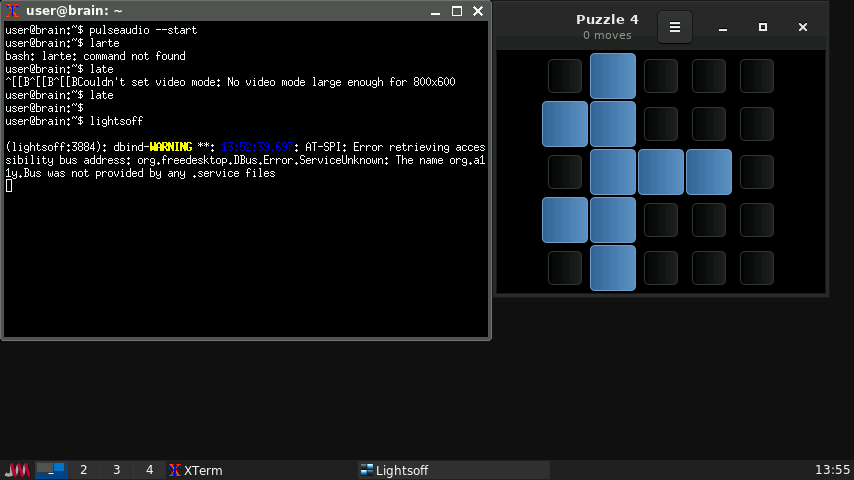Toggle the lit fourth tile in the middle row
Screen dimensions: 854x480
click(x=709, y=172)
